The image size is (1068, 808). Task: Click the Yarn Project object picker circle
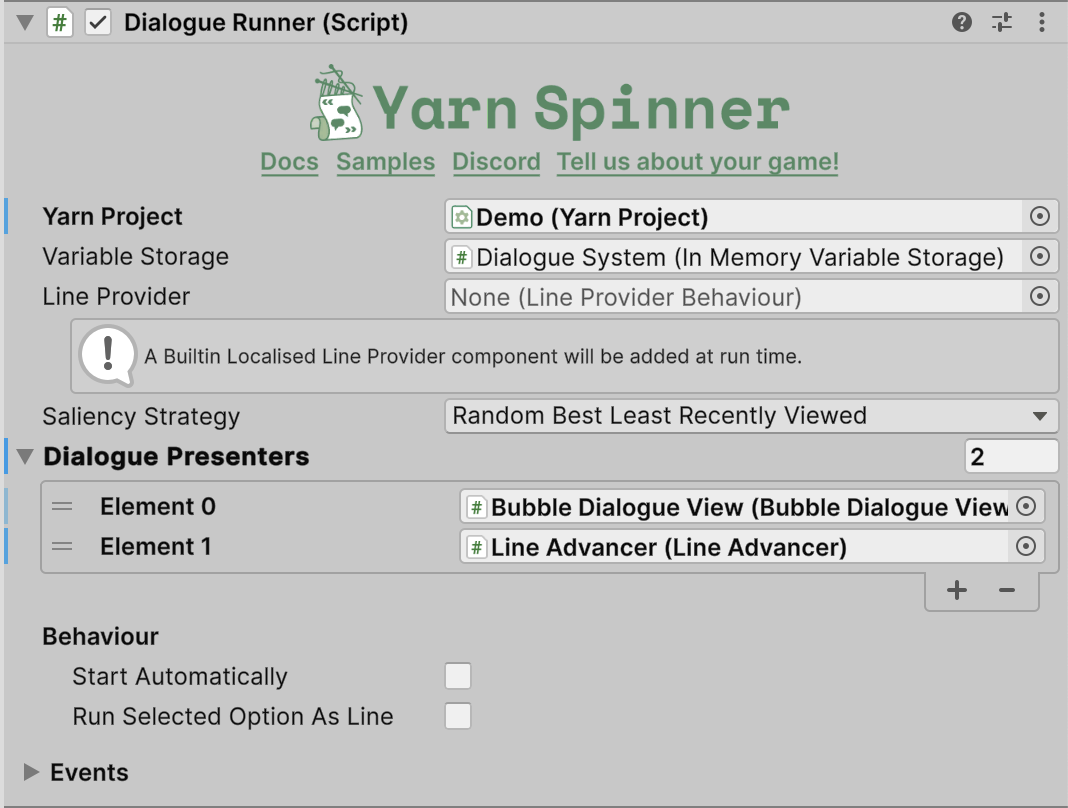pyautogui.click(x=1040, y=217)
